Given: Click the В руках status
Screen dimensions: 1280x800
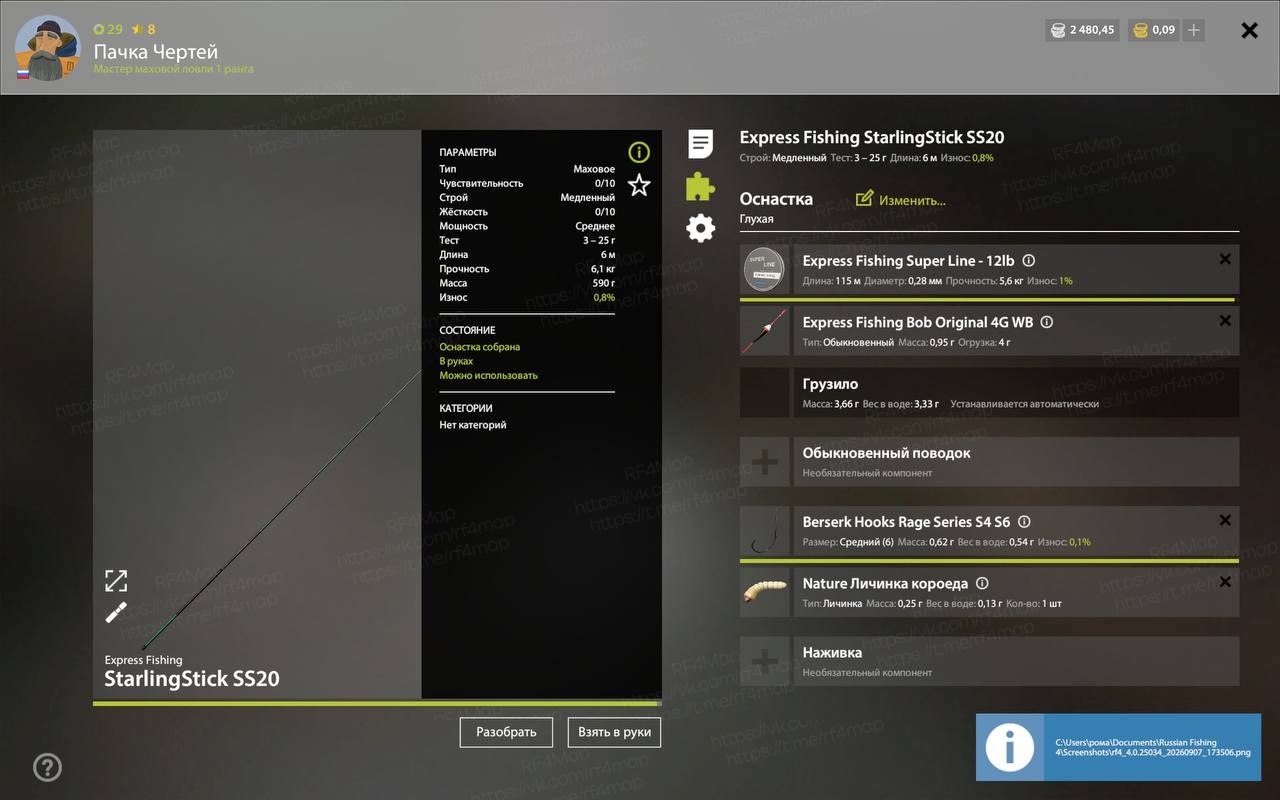Looking at the screenshot, I should 456,361.
